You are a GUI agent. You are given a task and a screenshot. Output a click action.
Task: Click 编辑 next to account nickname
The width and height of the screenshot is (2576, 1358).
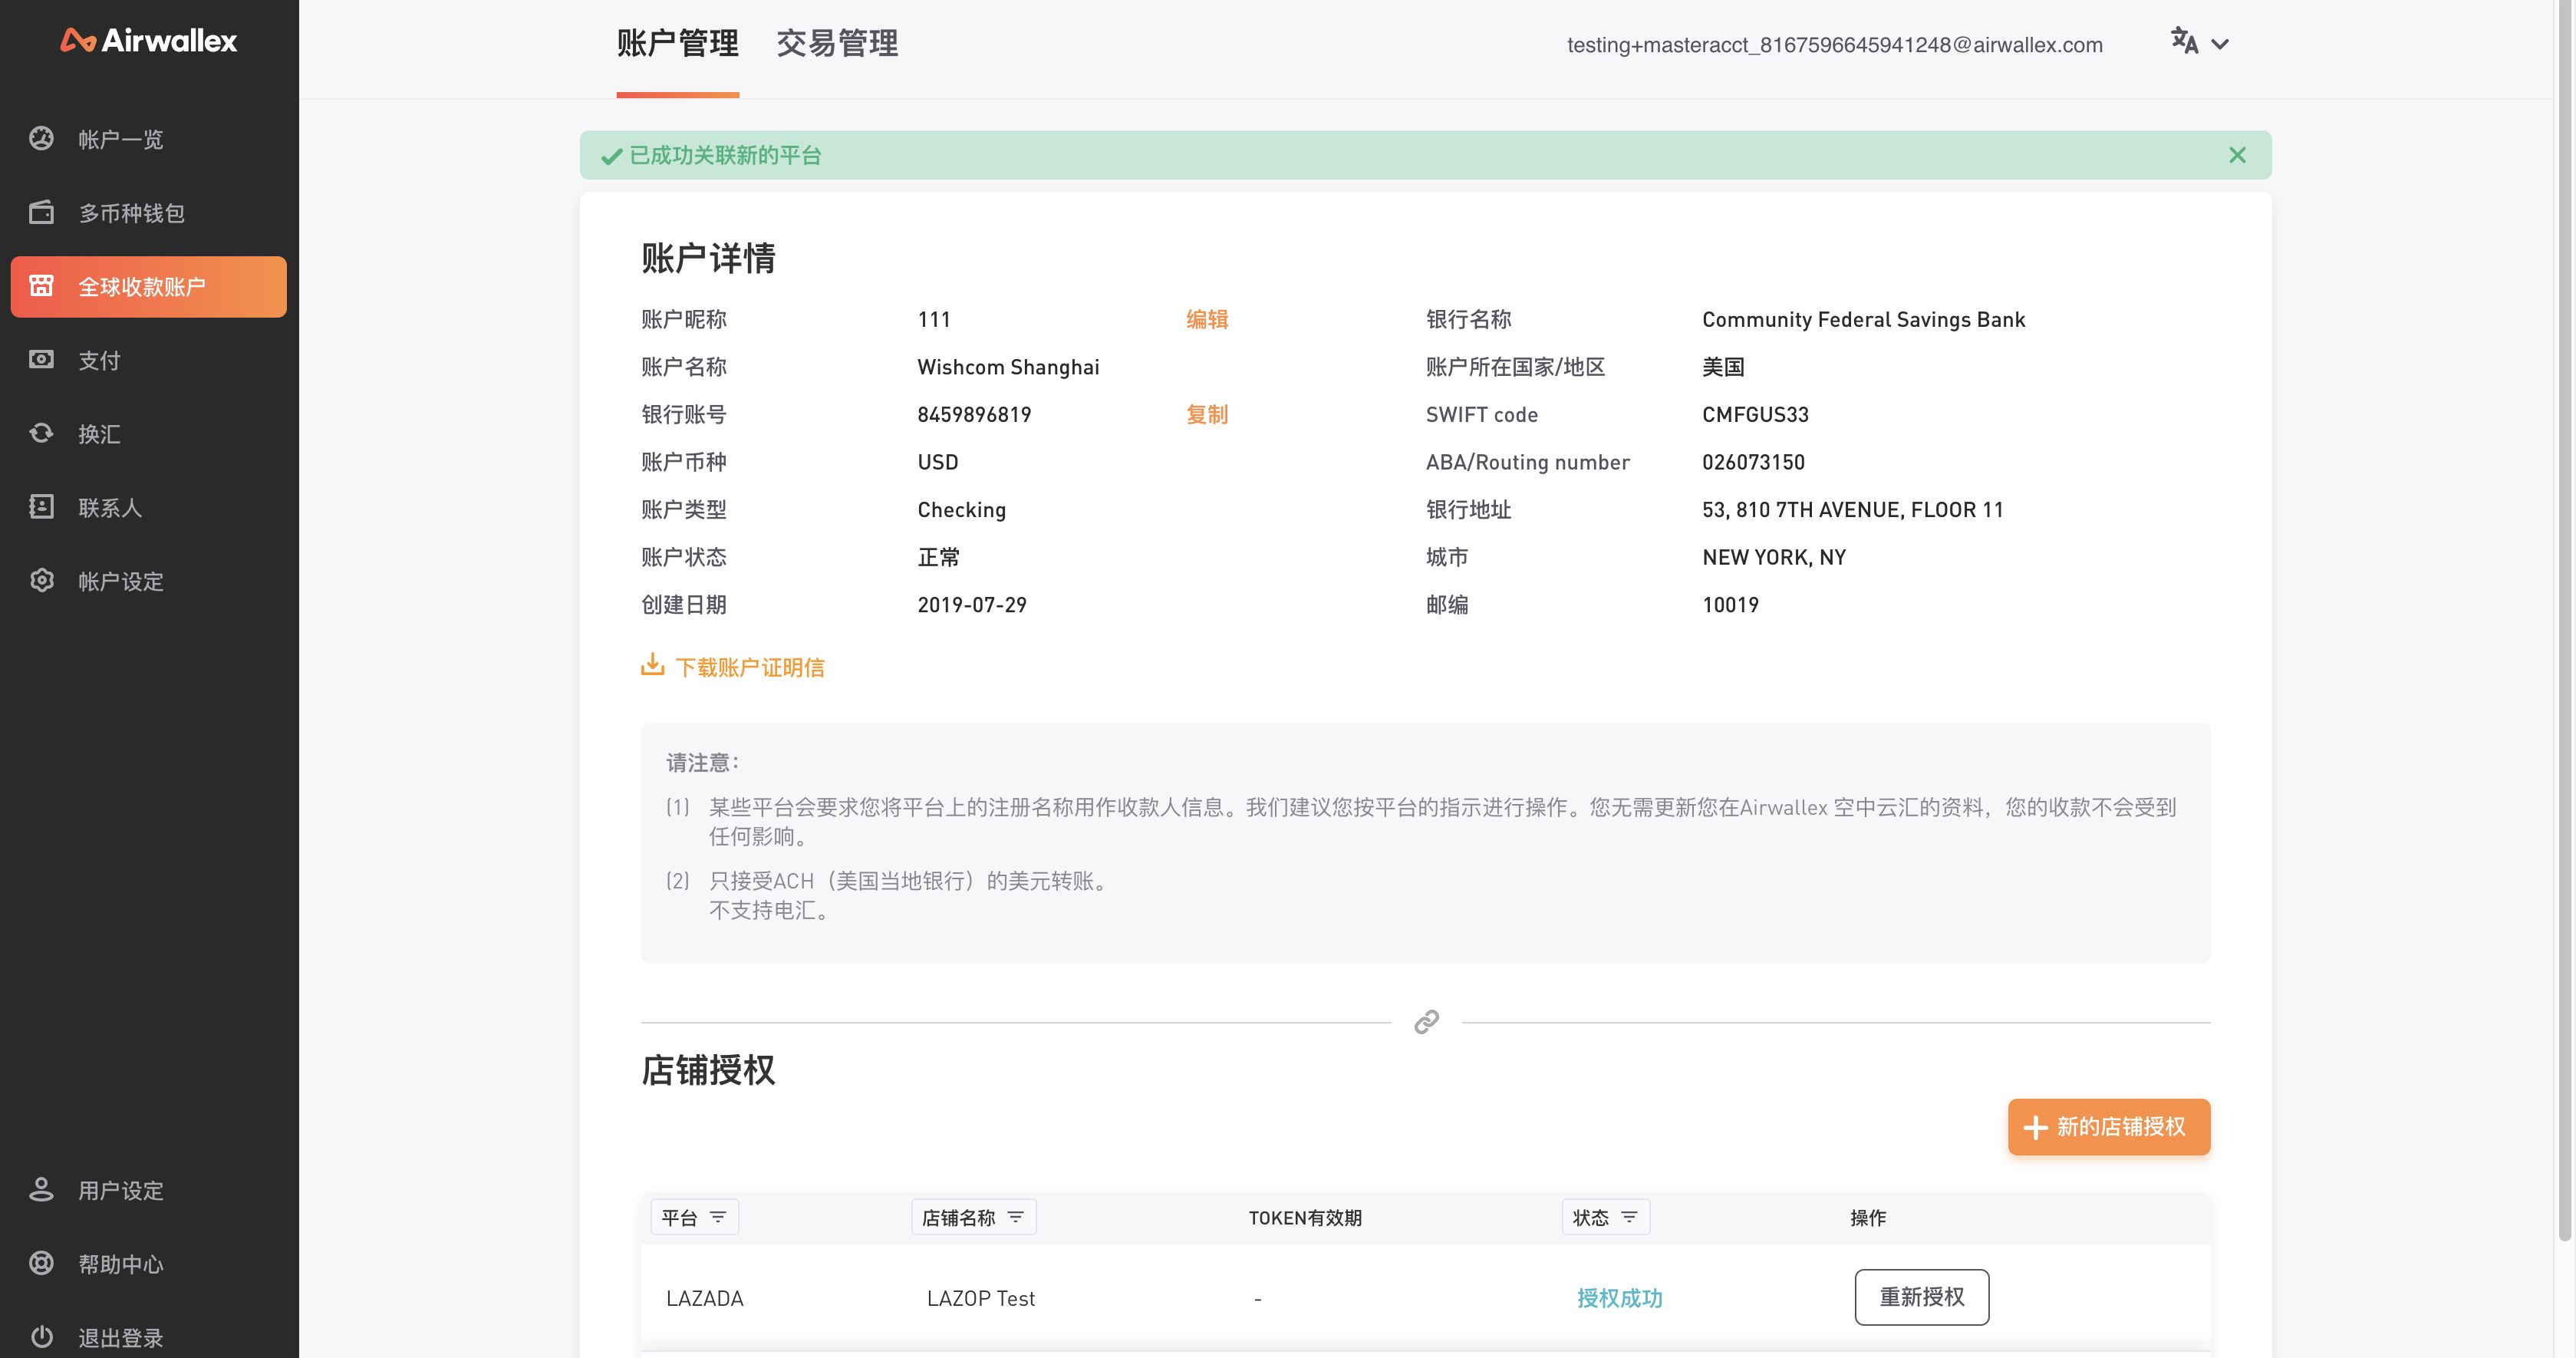(1207, 319)
